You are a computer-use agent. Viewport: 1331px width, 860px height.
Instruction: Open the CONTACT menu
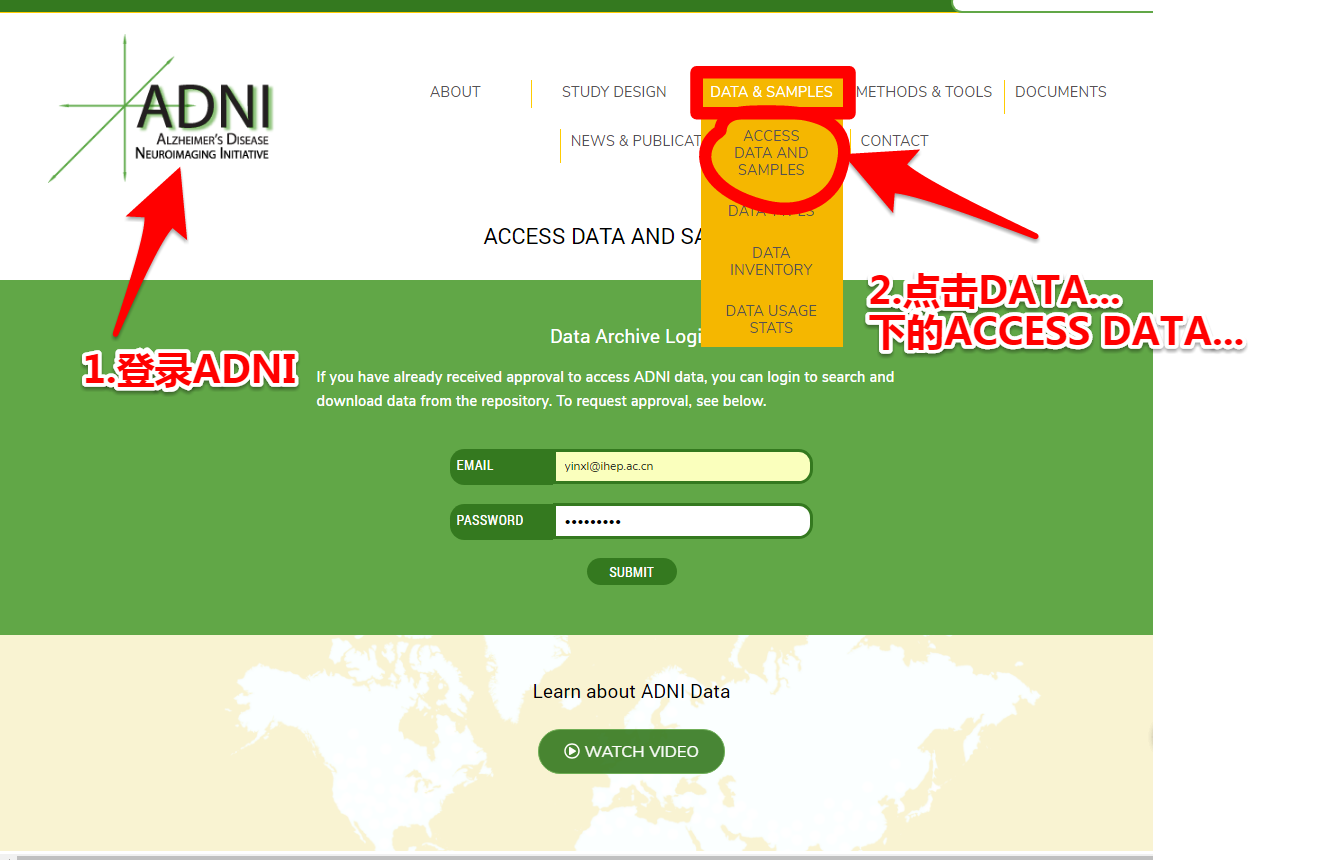893,140
